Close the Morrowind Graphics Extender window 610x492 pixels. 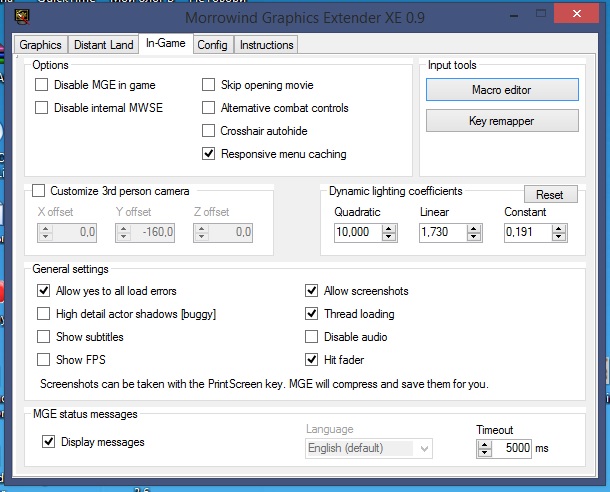tap(577, 14)
